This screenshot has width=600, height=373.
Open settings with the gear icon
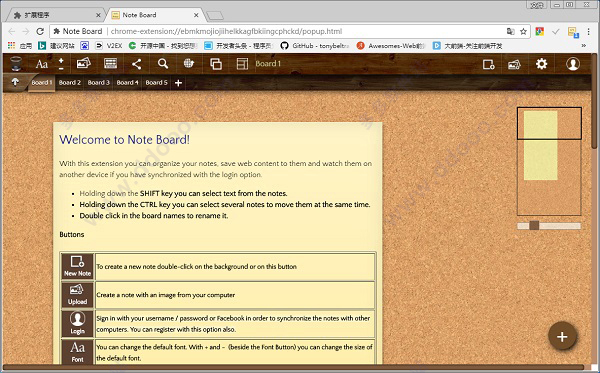click(x=541, y=64)
